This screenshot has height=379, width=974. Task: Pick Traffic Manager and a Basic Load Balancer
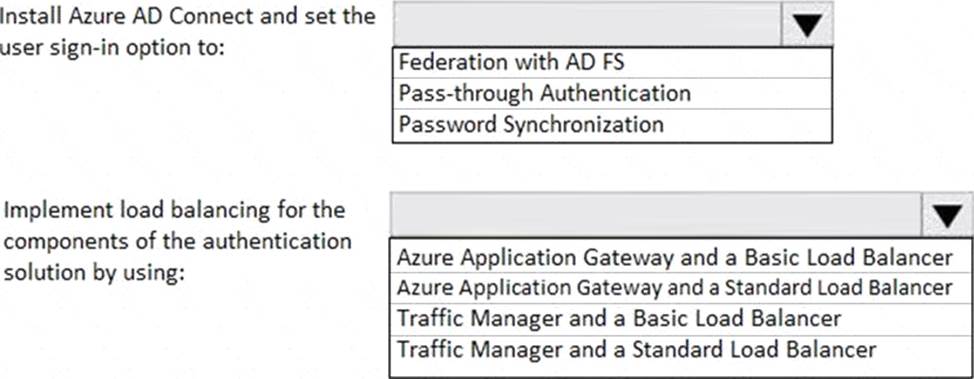[680, 319]
